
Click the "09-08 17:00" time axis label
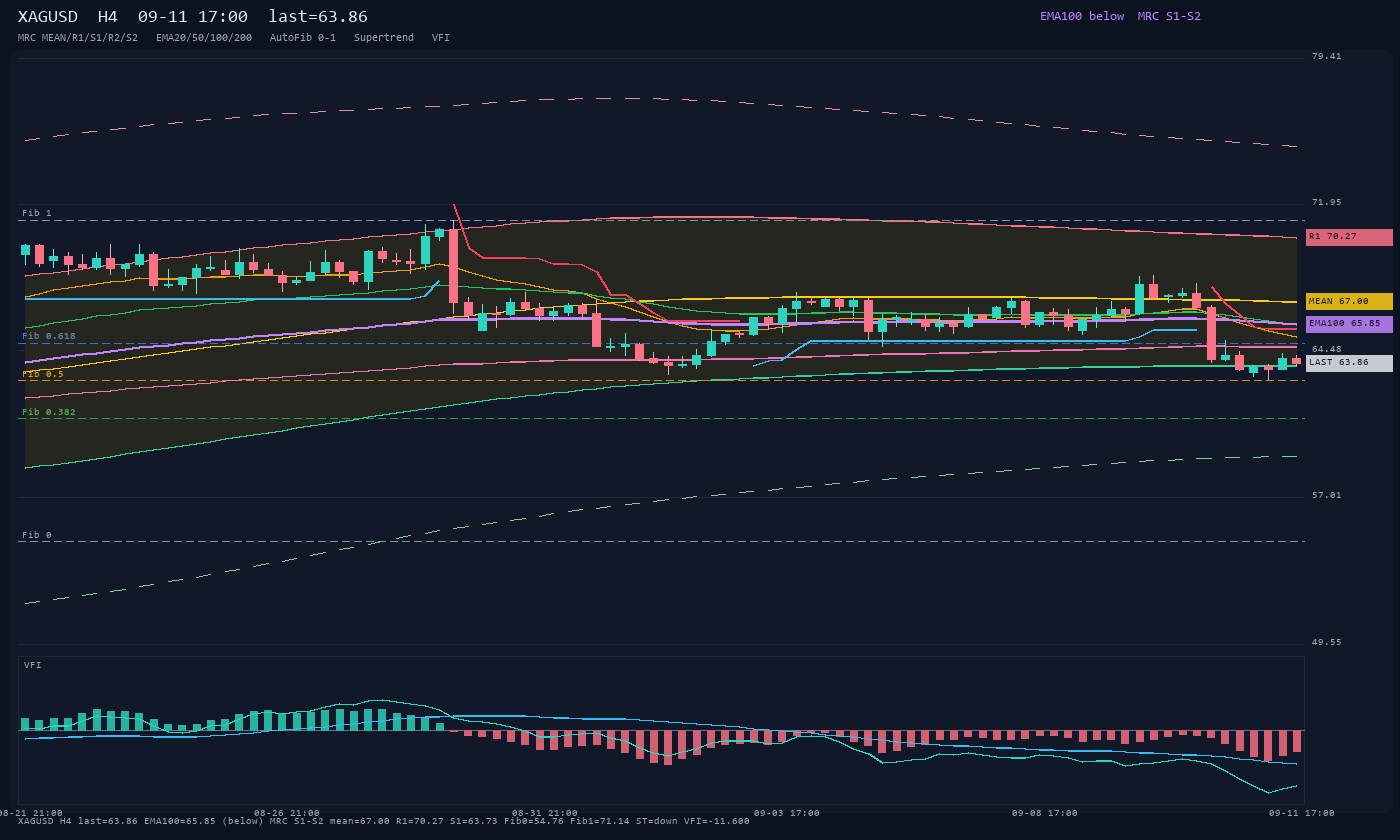click(1045, 813)
